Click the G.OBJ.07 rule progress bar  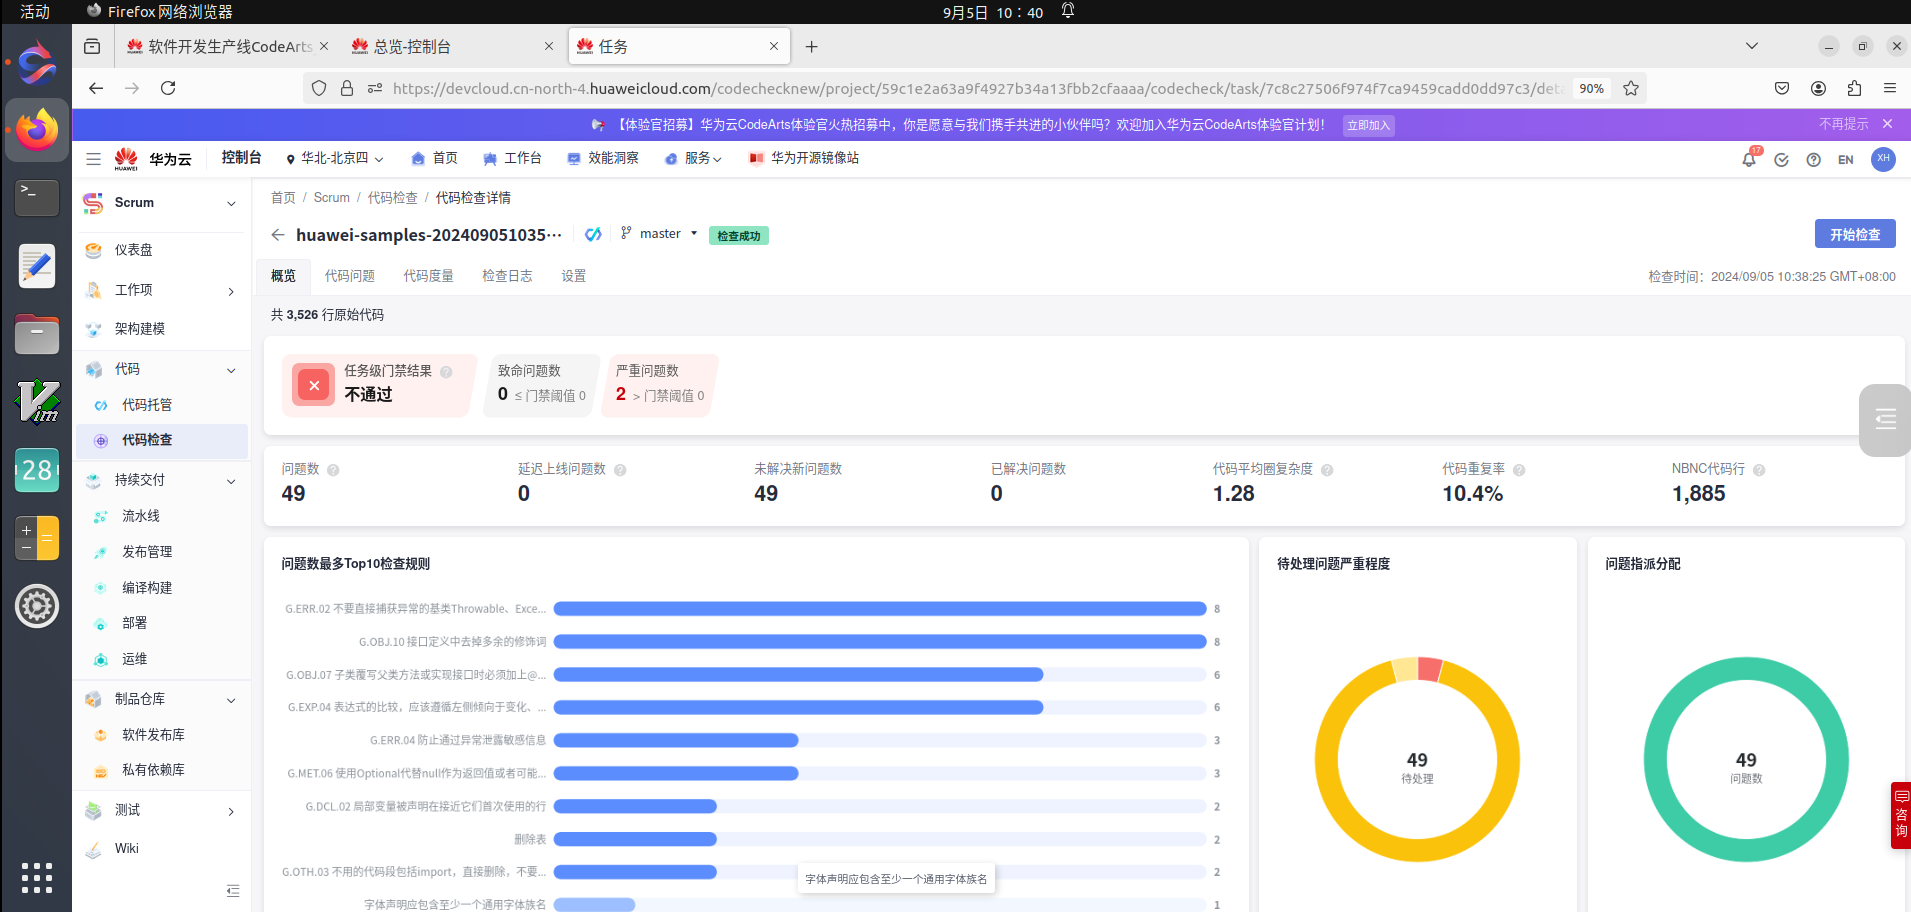point(880,675)
